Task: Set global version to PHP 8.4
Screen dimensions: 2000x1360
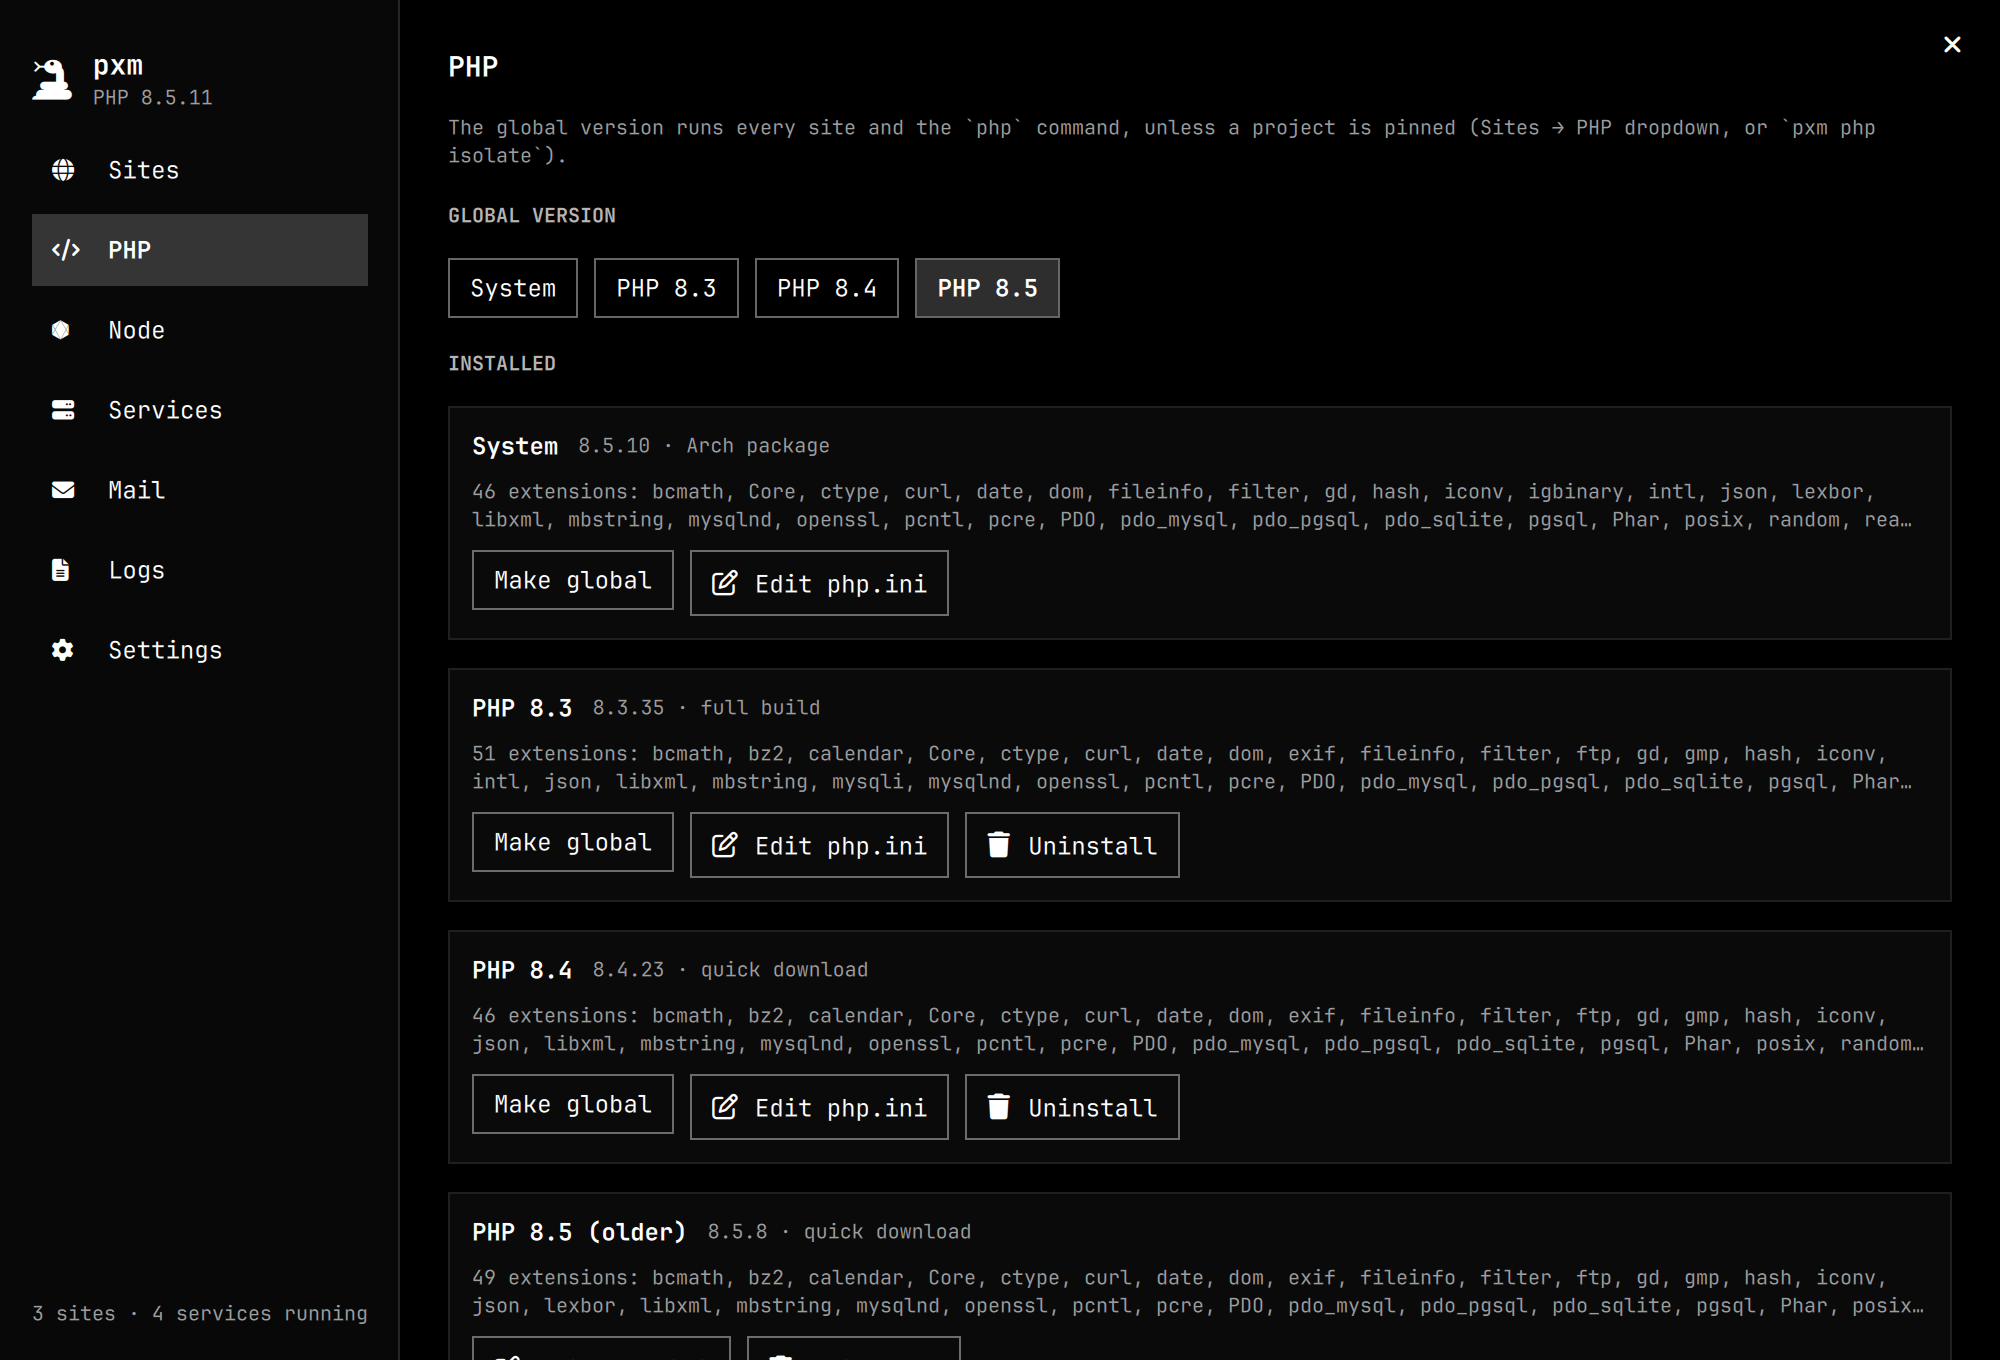Action: 827,288
